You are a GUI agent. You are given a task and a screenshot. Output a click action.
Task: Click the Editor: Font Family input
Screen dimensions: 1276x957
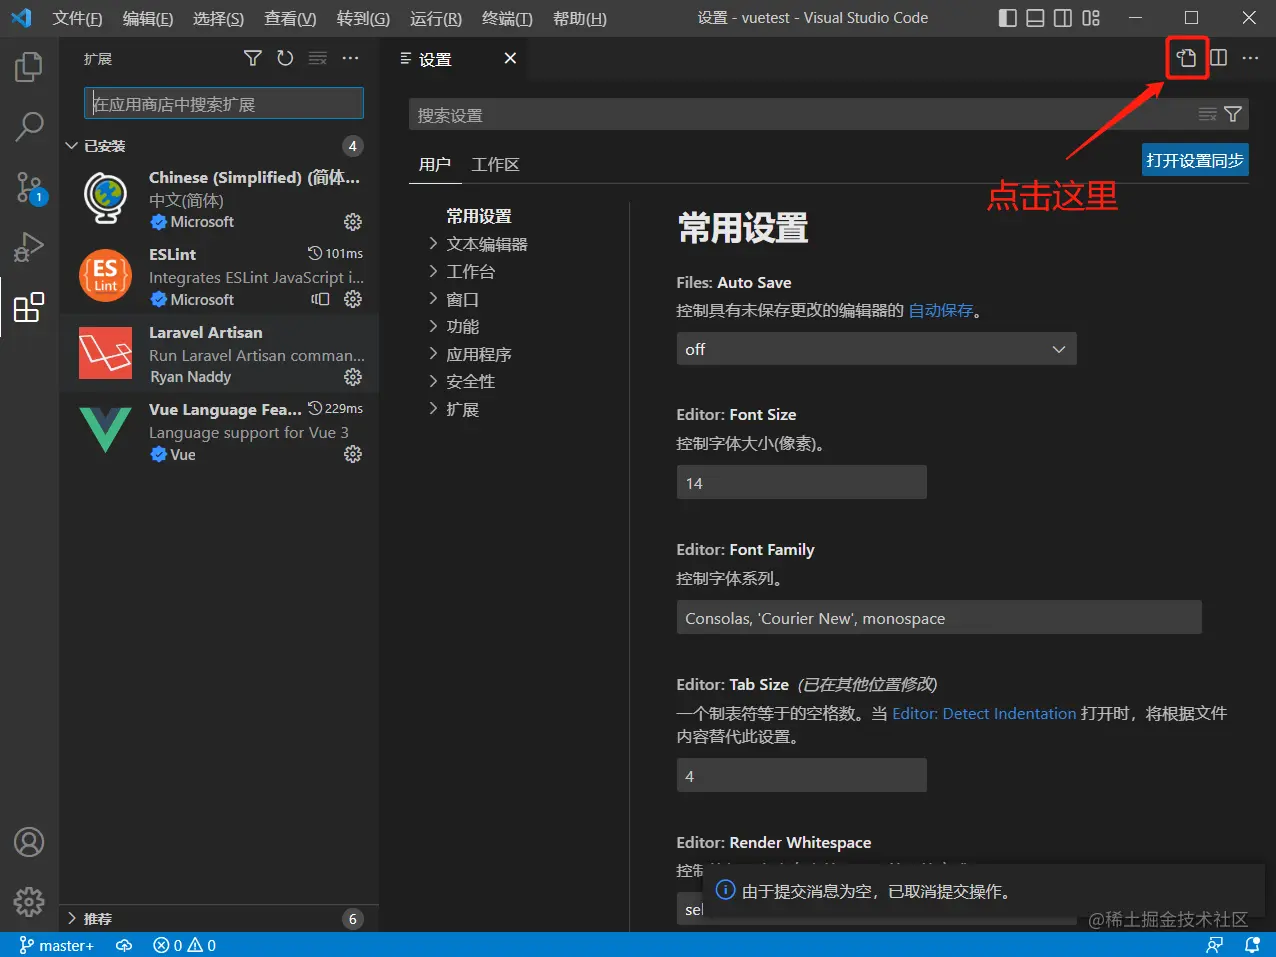coord(938,617)
